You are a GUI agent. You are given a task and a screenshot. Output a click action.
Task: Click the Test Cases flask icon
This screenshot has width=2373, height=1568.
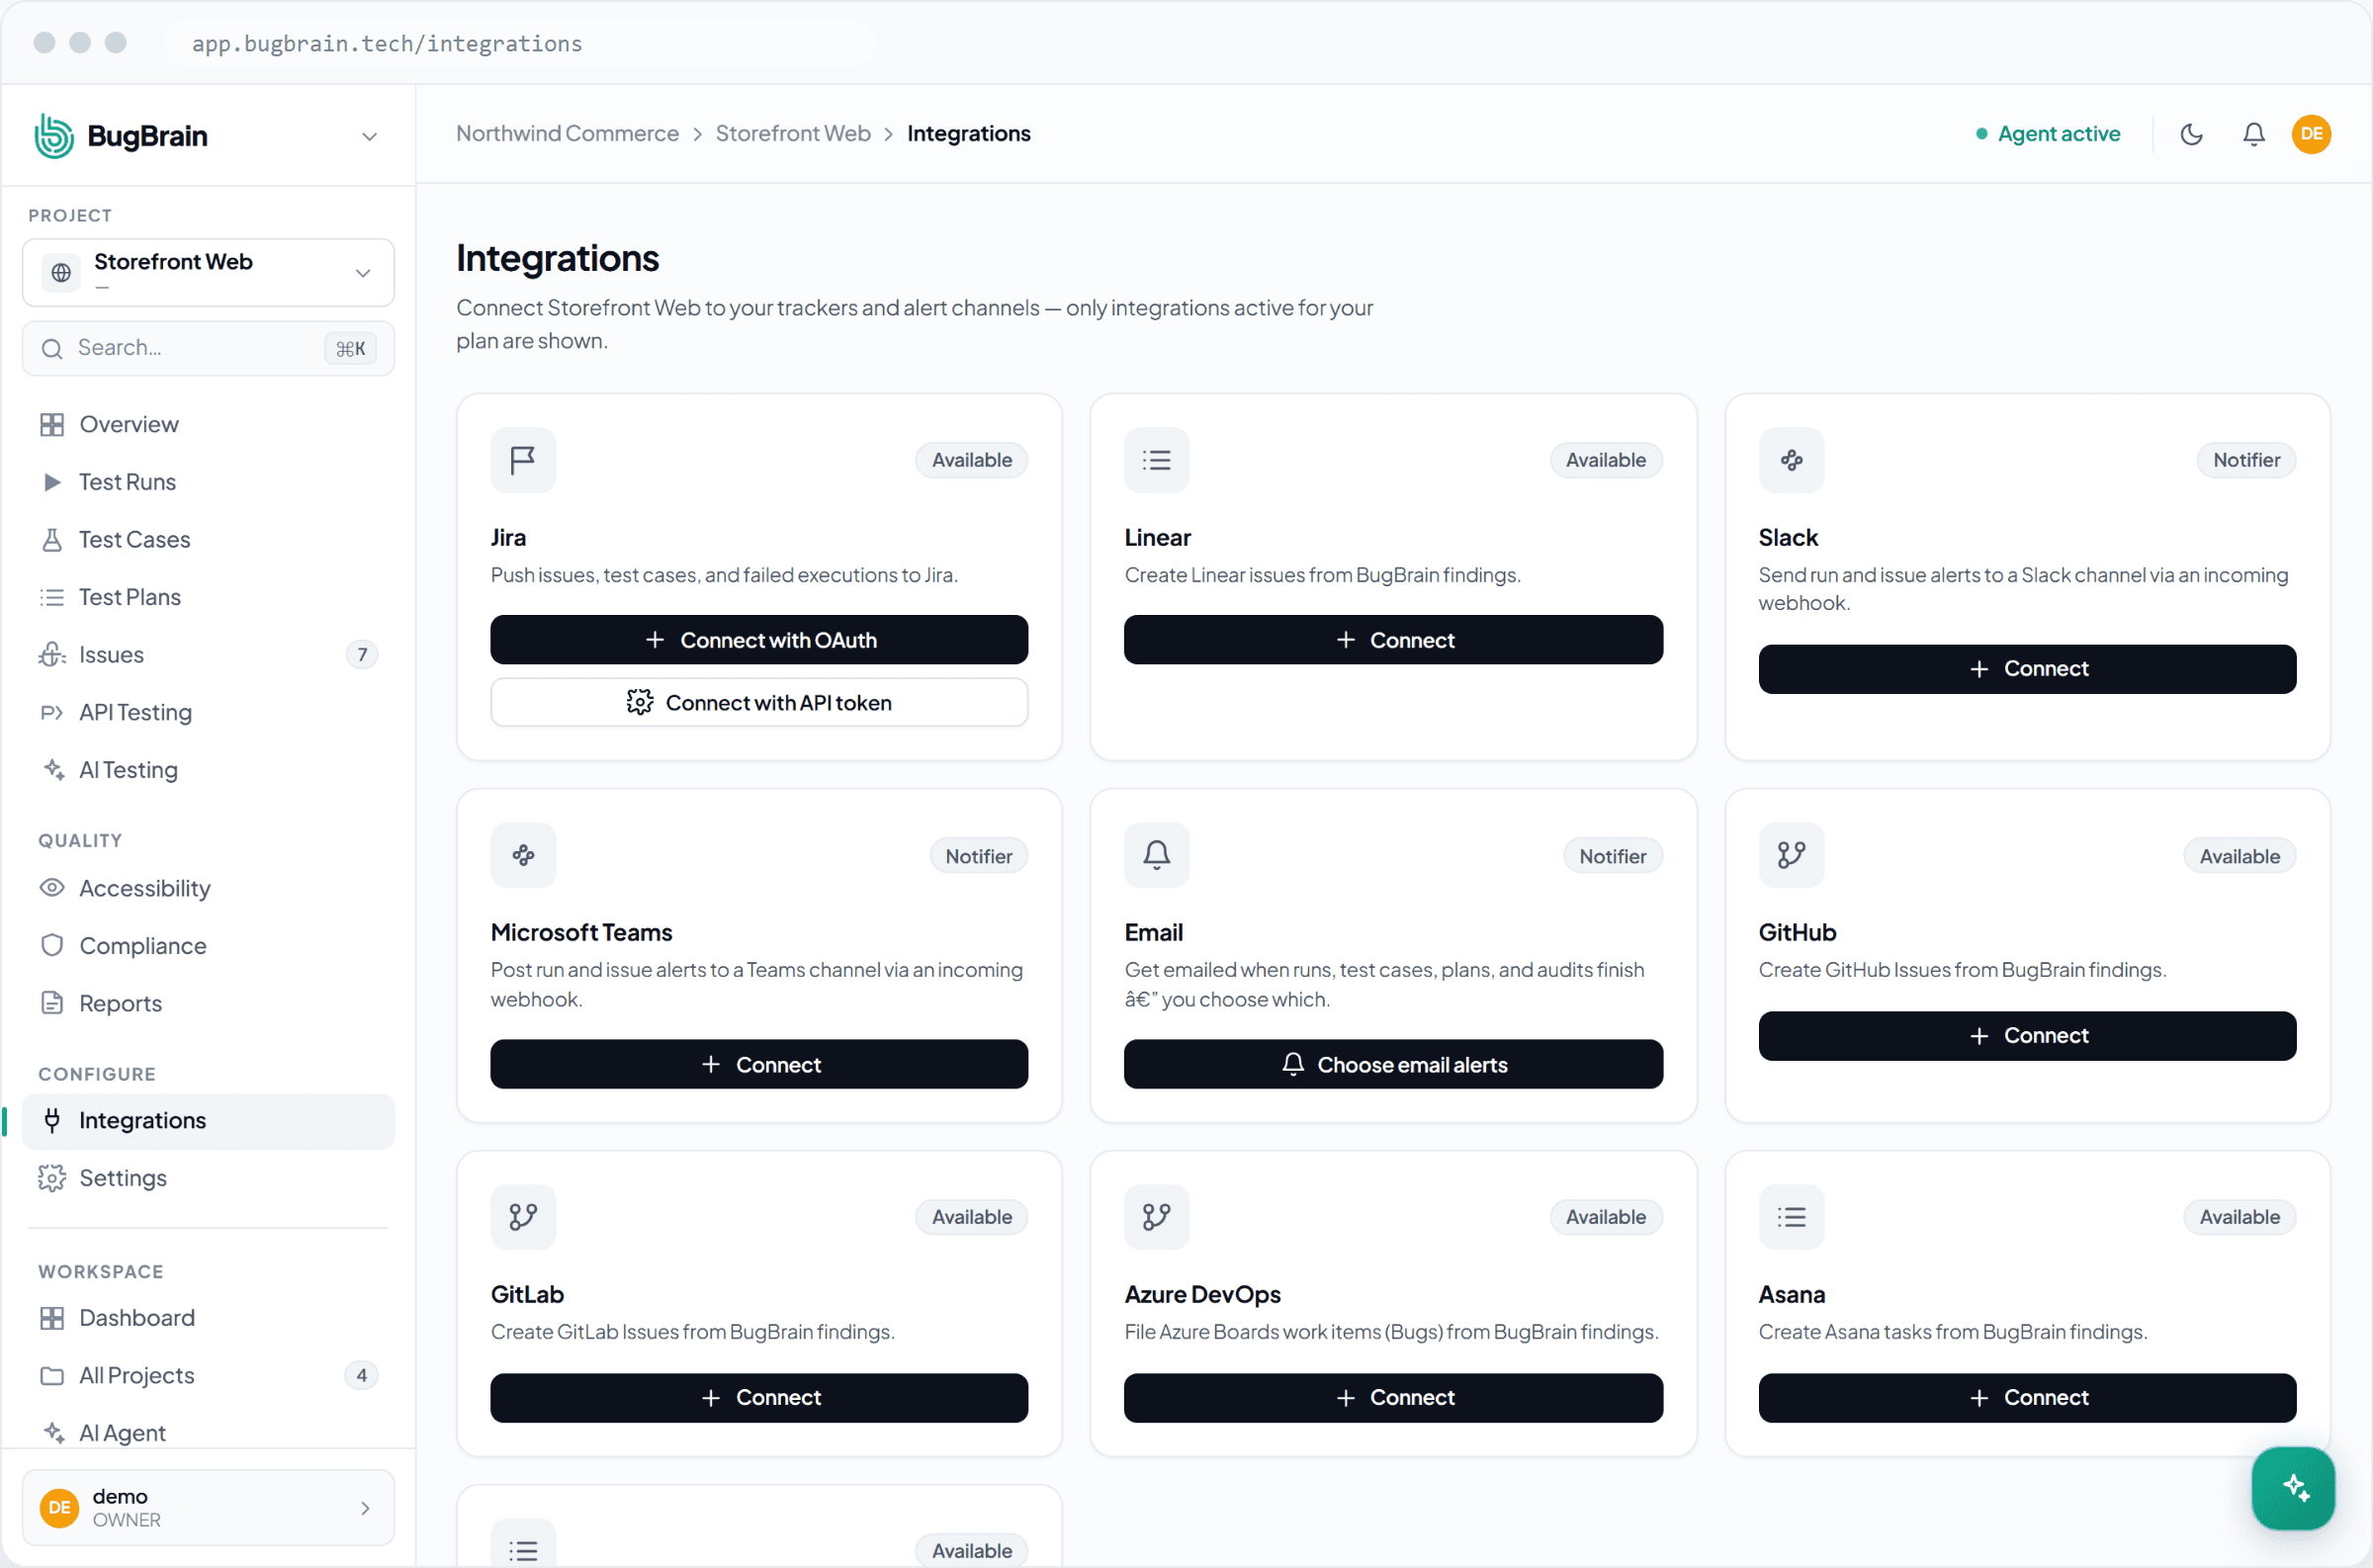pos(52,540)
